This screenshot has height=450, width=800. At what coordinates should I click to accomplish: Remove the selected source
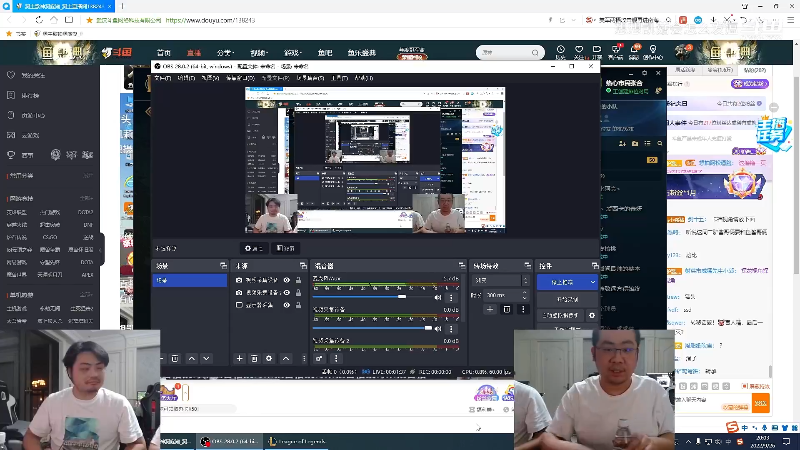pos(254,359)
